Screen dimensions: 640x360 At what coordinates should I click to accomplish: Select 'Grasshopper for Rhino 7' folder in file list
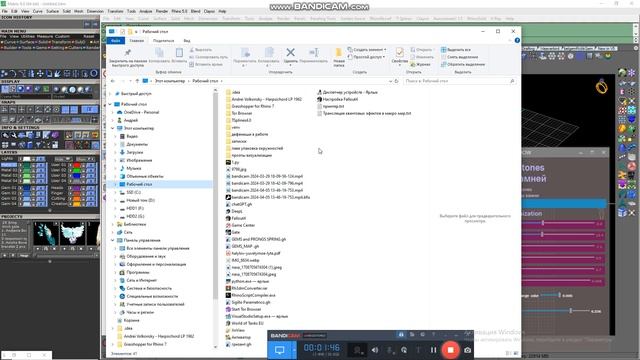tap(250, 106)
